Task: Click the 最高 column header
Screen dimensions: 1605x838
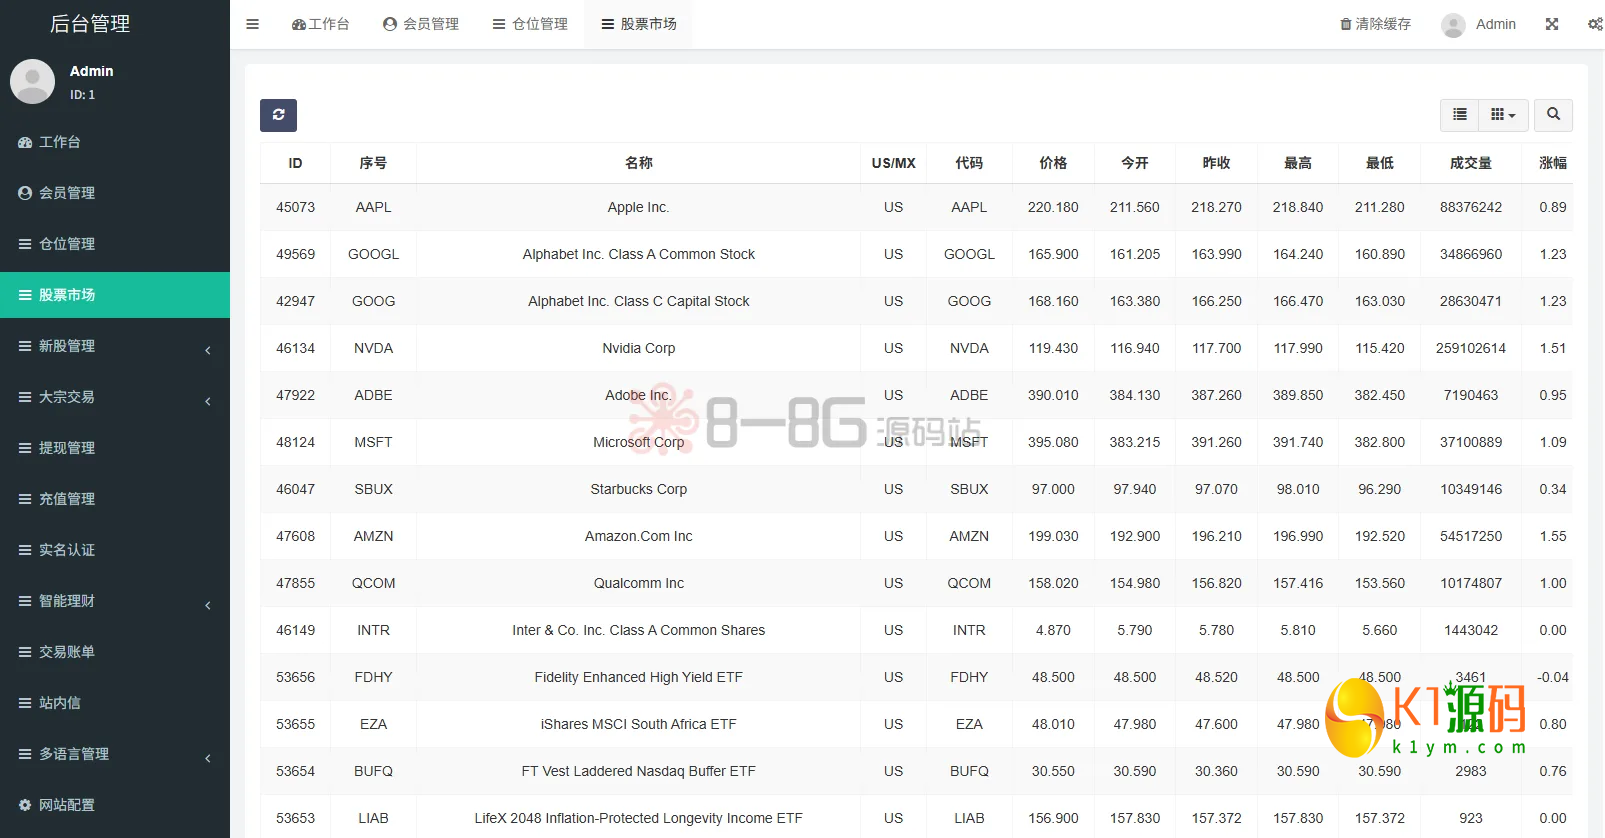Action: 1298,163
